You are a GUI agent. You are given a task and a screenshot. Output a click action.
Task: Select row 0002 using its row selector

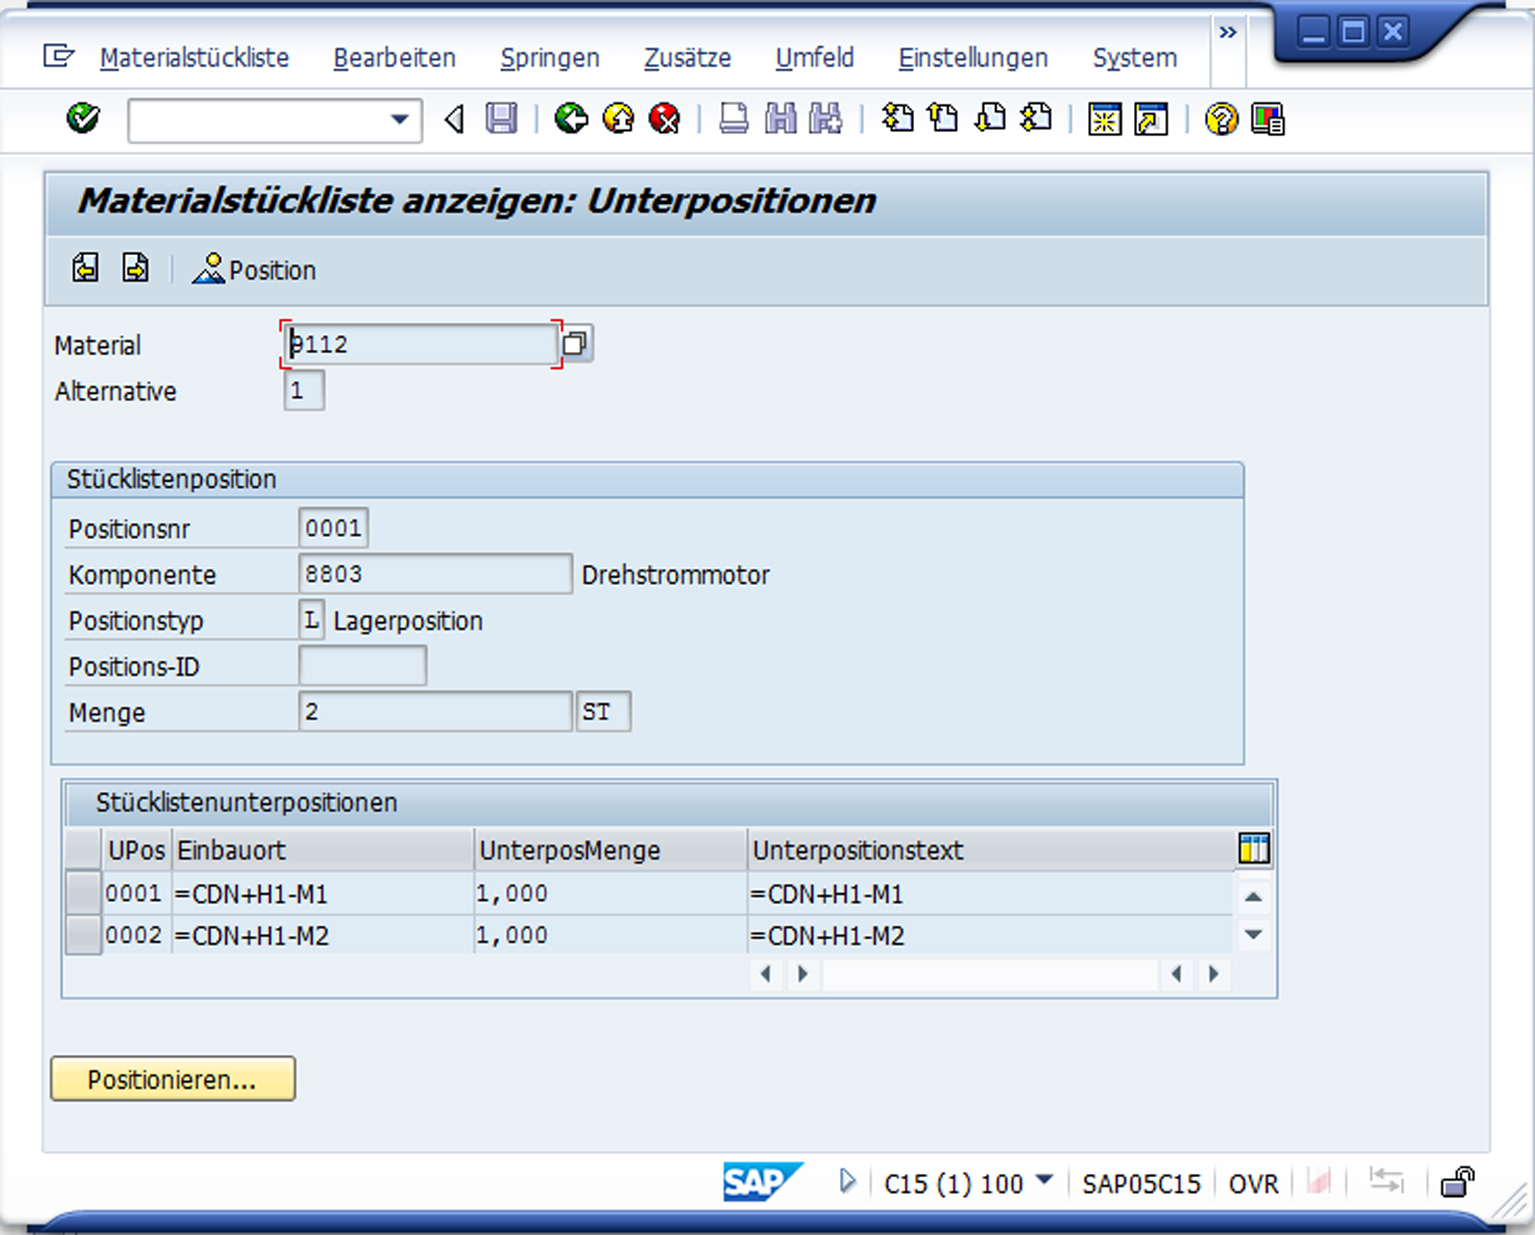coord(83,935)
